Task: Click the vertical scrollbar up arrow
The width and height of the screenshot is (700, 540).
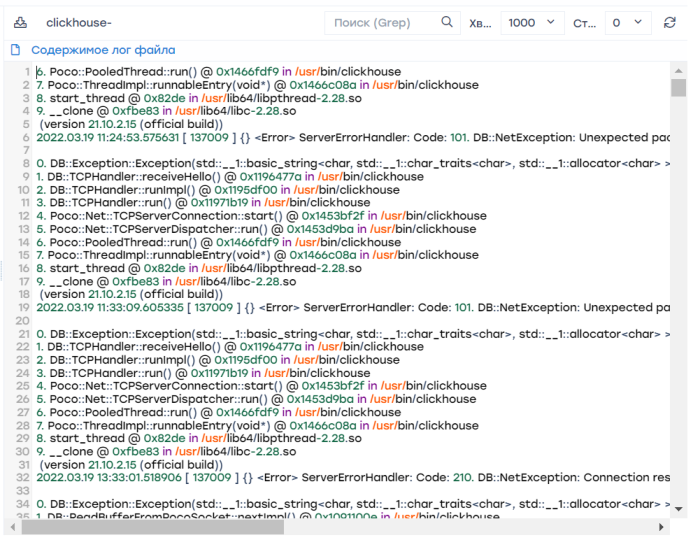Action: (679, 70)
